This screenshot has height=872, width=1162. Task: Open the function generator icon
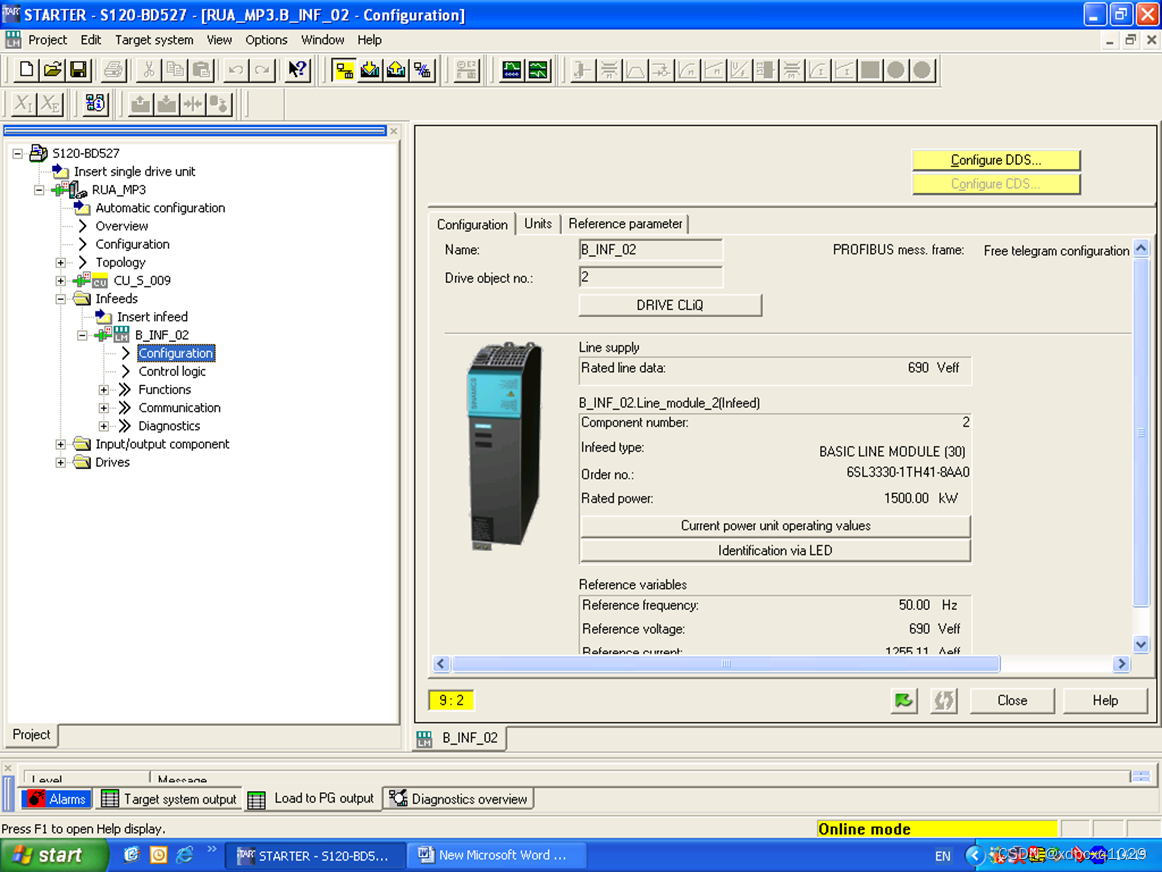coord(538,70)
